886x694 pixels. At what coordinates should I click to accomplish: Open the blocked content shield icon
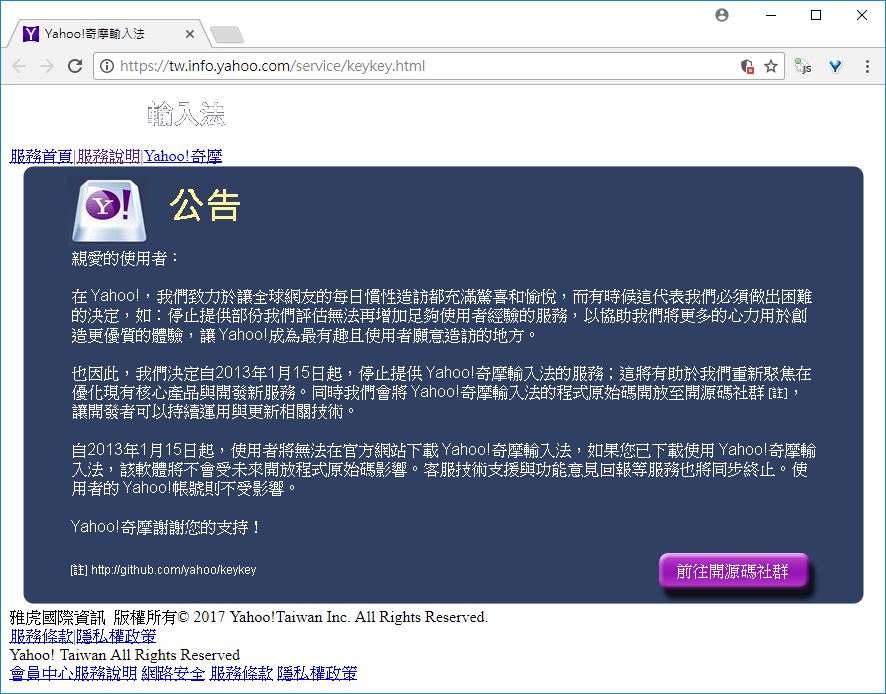click(747, 66)
